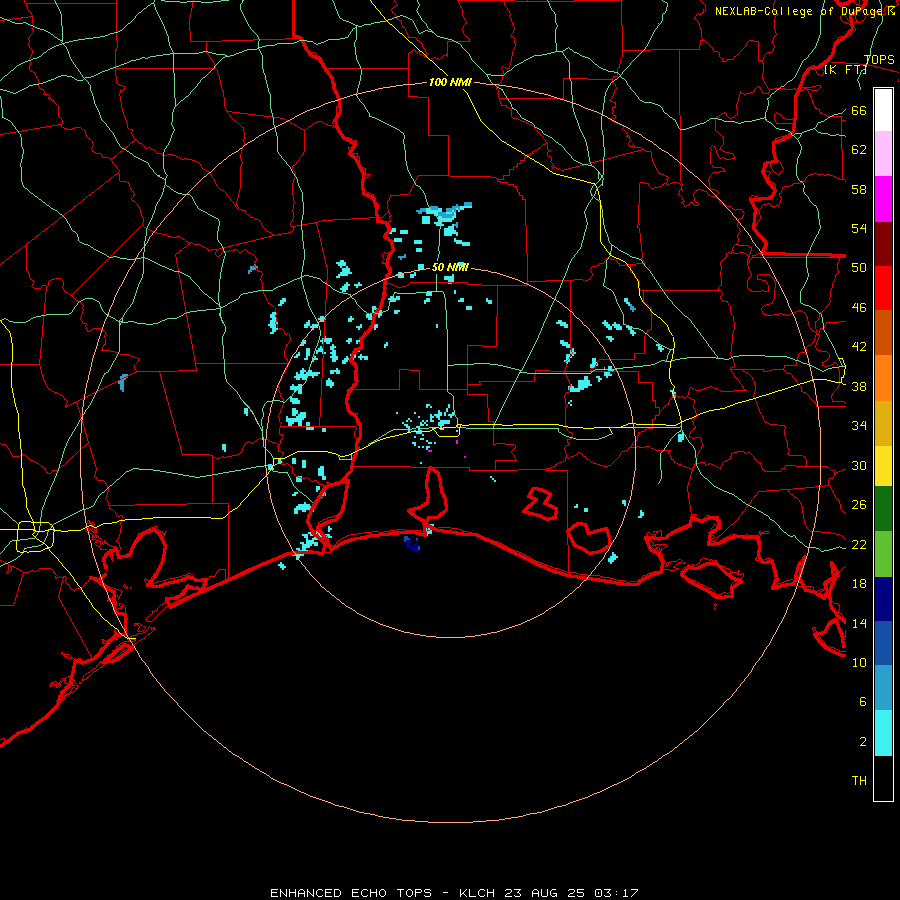Click the navy 22 kft legend swatch
The image size is (900, 900).
tap(883, 599)
